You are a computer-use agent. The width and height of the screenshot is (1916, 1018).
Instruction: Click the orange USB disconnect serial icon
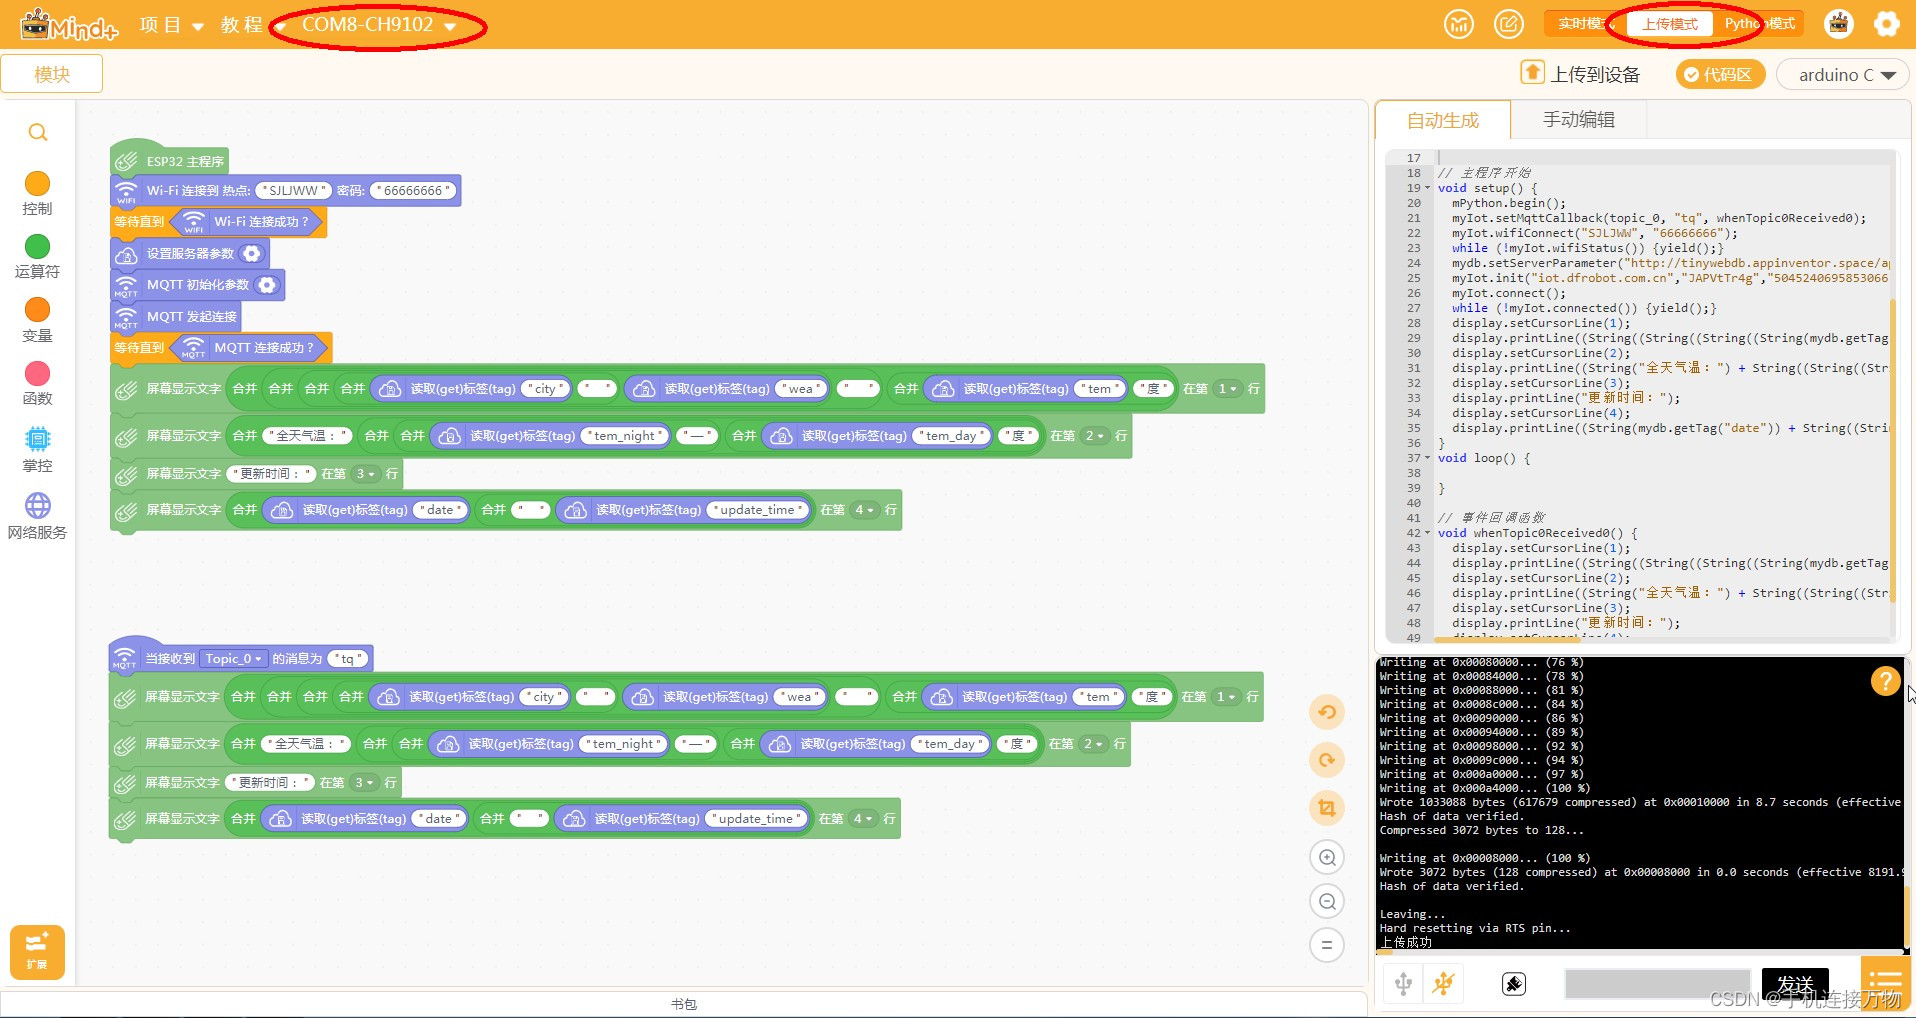pyautogui.click(x=1443, y=984)
